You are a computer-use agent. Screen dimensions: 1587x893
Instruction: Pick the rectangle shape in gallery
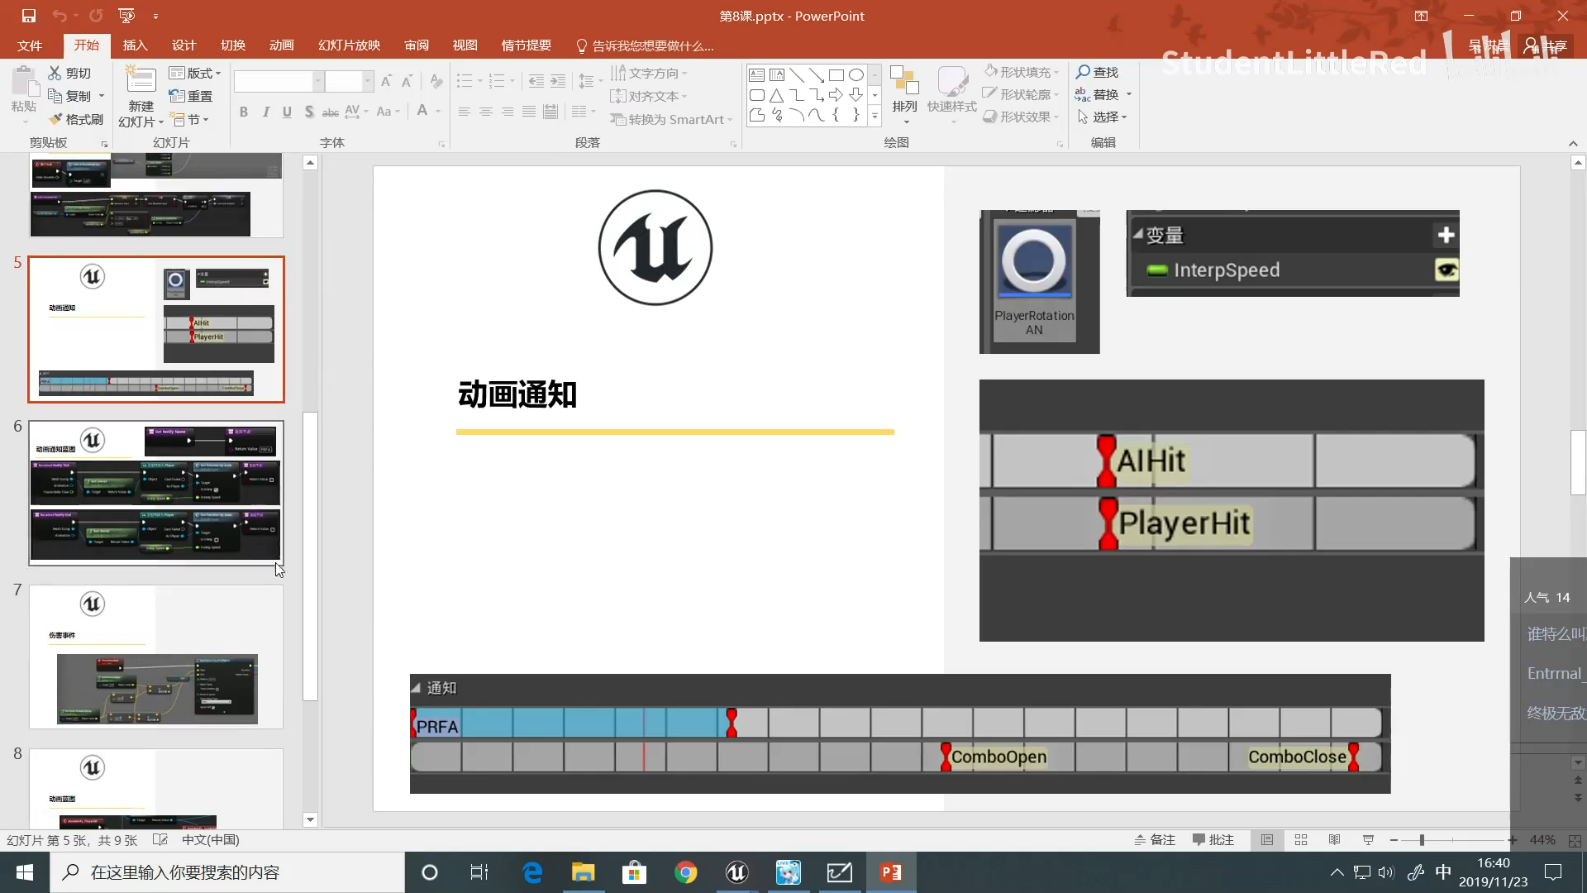coord(836,75)
